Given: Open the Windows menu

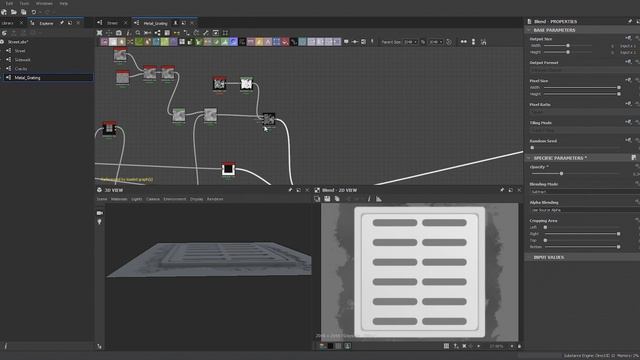Looking at the screenshot, I should pos(44,3).
